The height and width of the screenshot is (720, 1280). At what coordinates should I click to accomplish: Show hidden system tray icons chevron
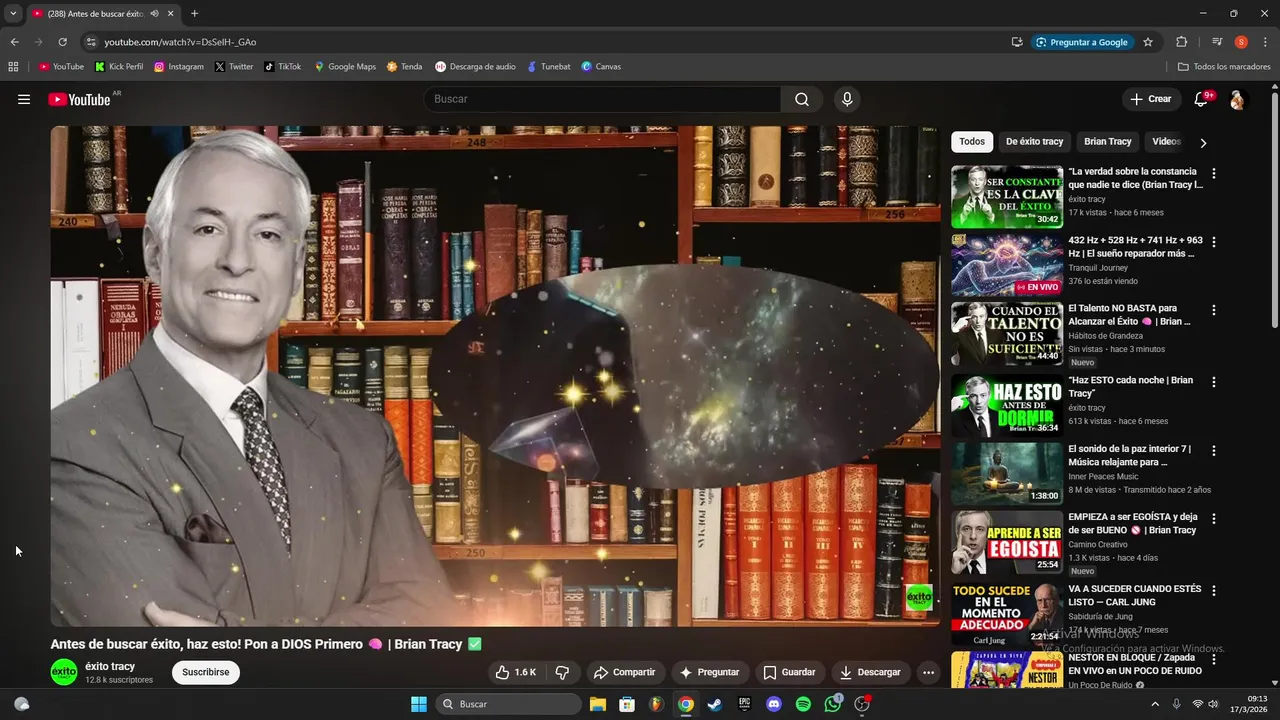(x=1155, y=704)
